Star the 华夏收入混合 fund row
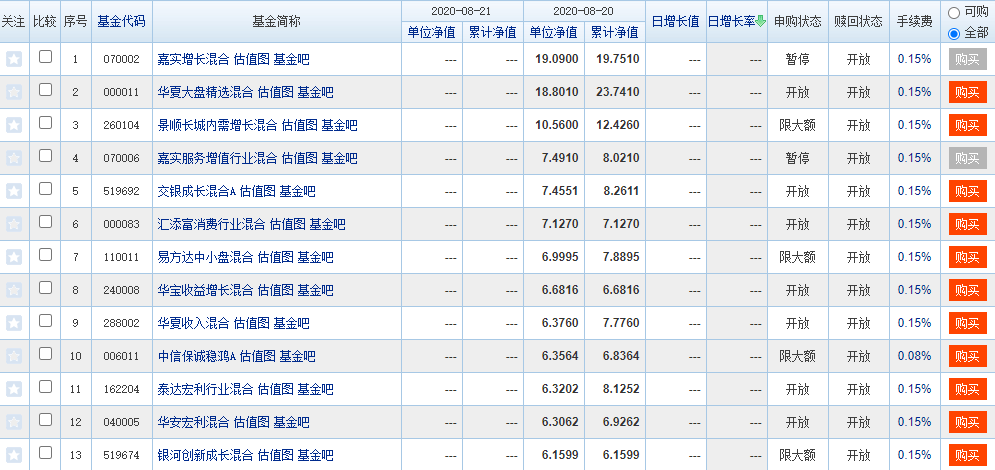 14,323
